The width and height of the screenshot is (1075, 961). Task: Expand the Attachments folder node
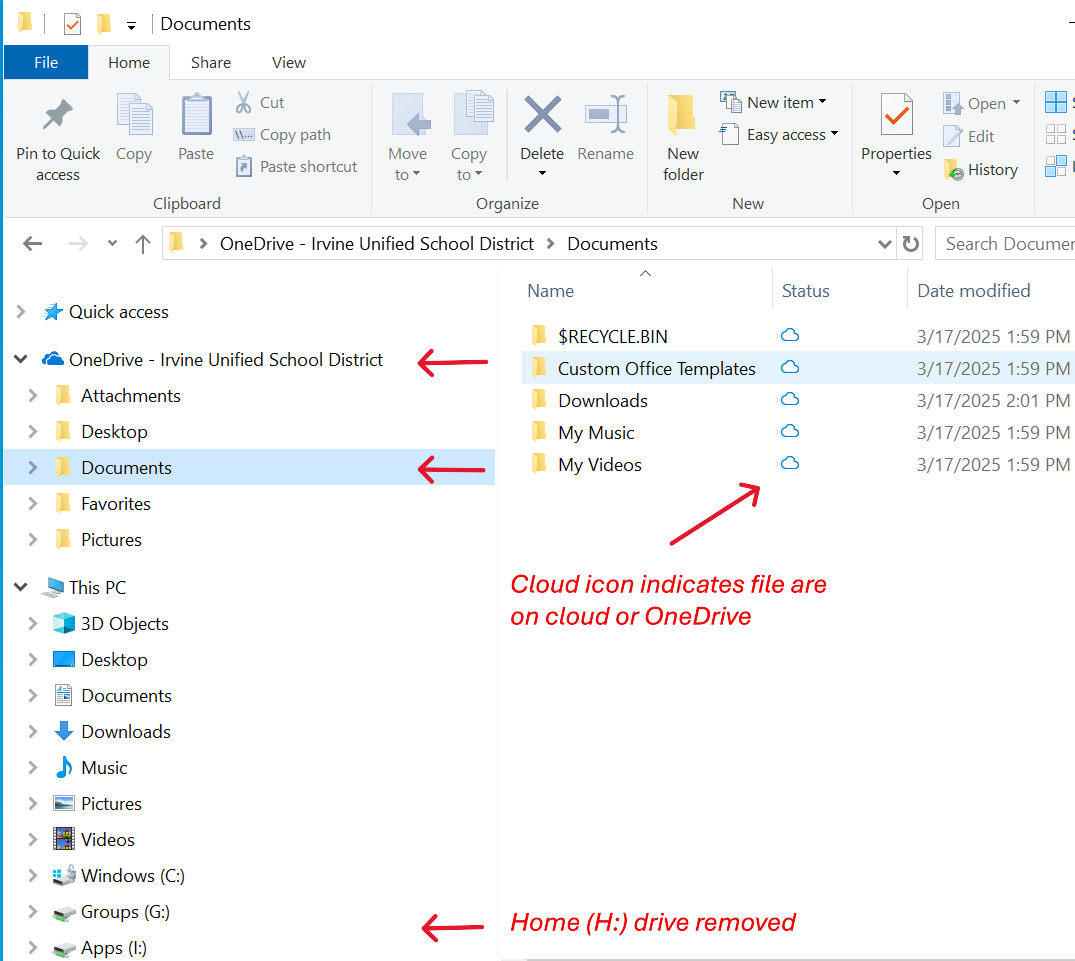32,396
